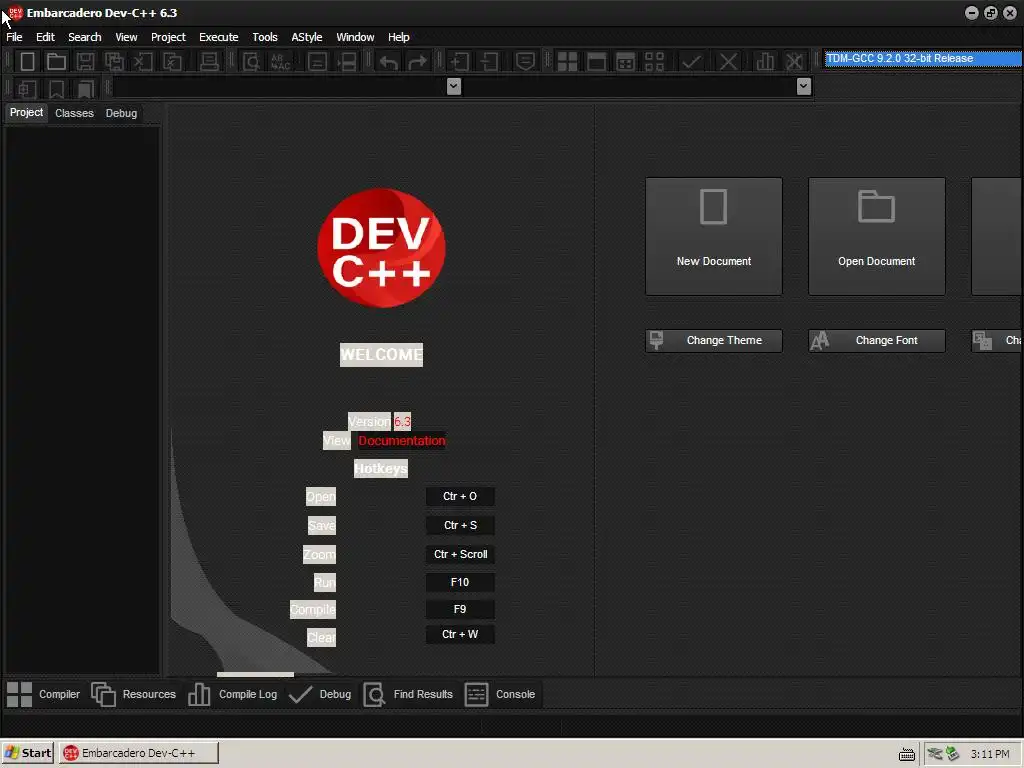Click the Goto Bookmark toolbar icon
The width and height of the screenshot is (1024, 768).
click(x=86, y=88)
